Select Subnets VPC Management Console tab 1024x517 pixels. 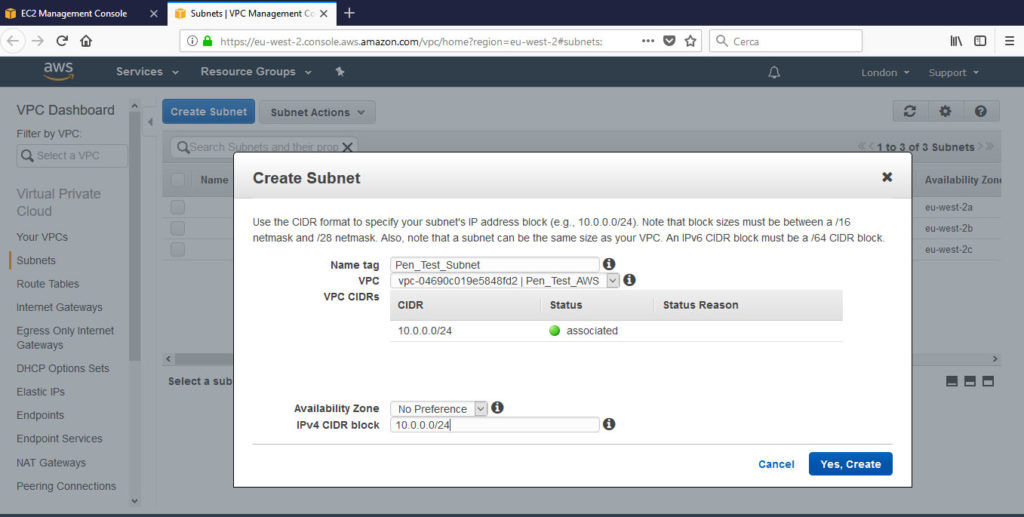[252, 13]
